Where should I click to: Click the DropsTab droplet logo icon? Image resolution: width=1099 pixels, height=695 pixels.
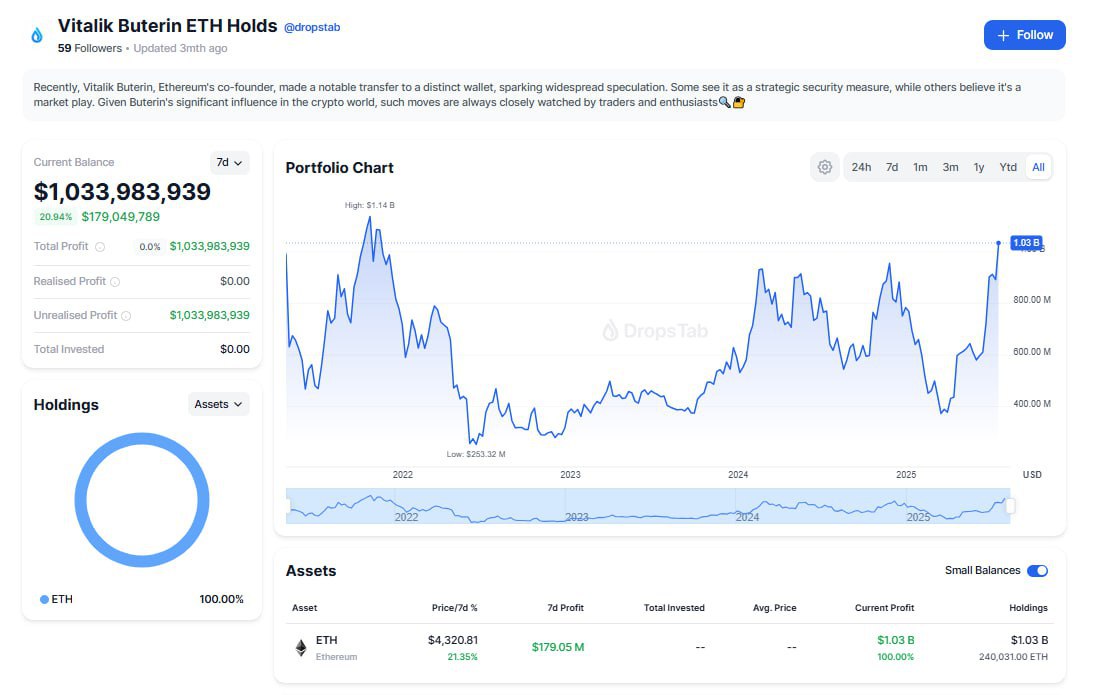[x=37, y=35]
